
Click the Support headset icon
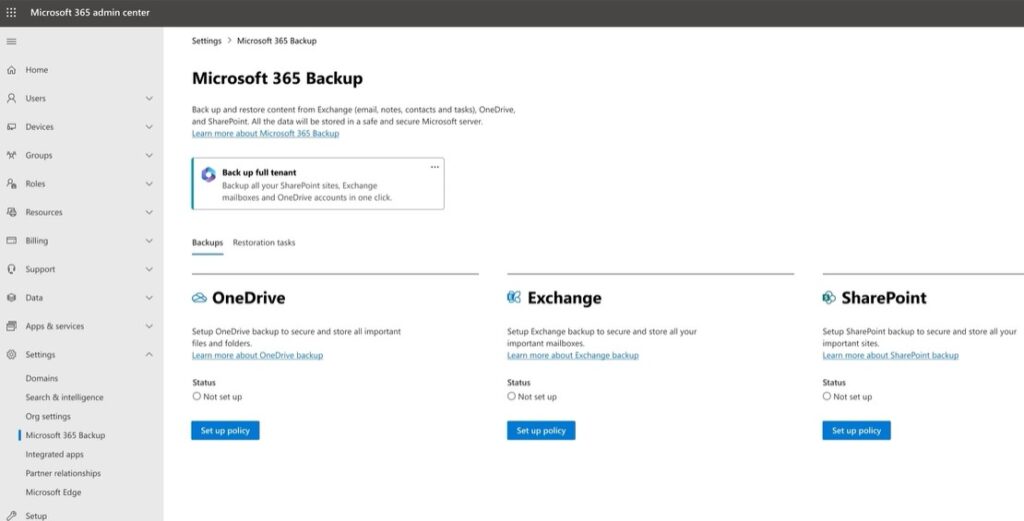(x=11, y=269)
